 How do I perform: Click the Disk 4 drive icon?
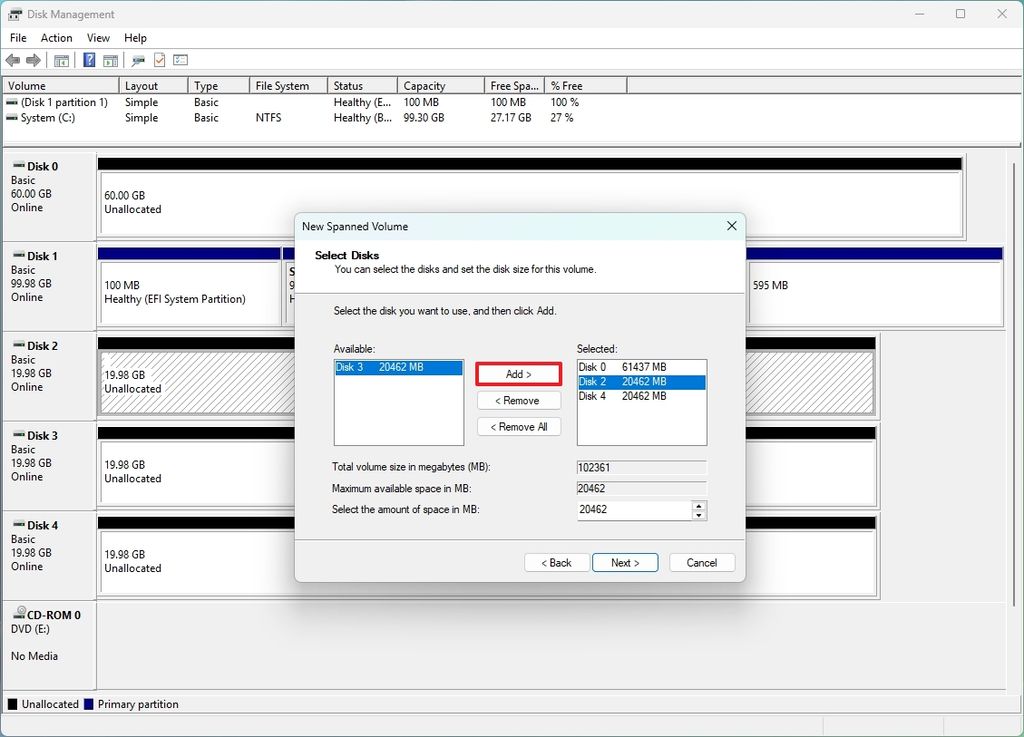coord(18,524)
